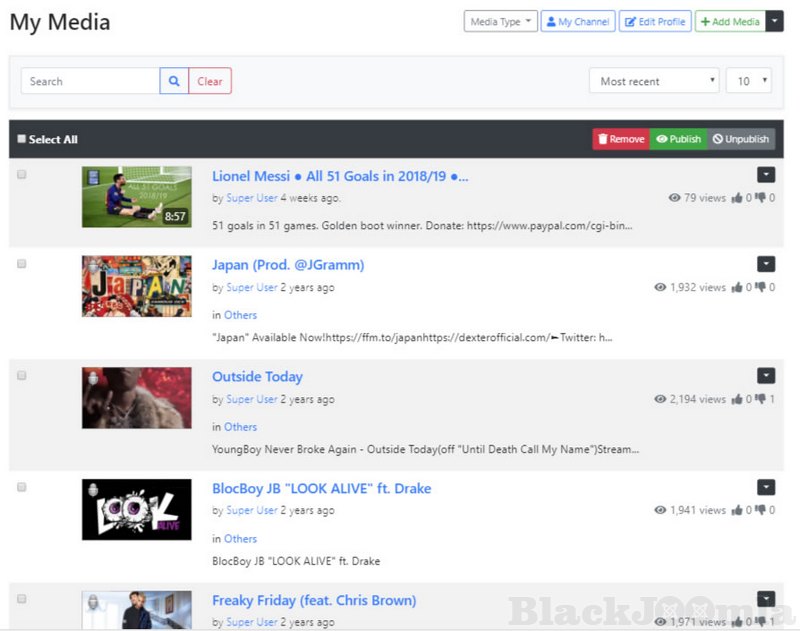Image resolution: width=800 pixels, height=631 pixels.
Task: Check the box for Lionel Messi video
Action: 22,175
